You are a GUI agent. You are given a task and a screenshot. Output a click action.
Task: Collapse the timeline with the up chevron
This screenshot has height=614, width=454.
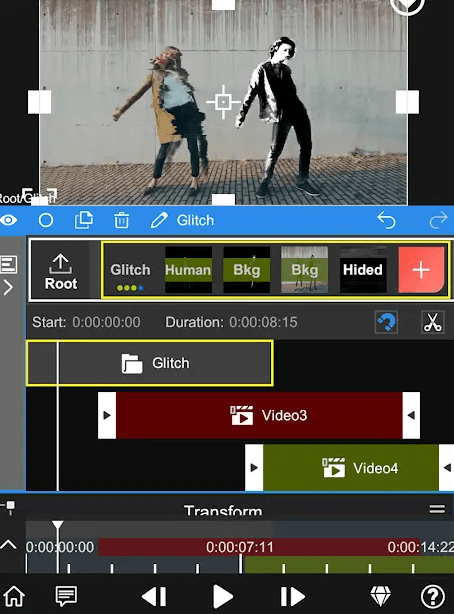click(x=8, y=545)
